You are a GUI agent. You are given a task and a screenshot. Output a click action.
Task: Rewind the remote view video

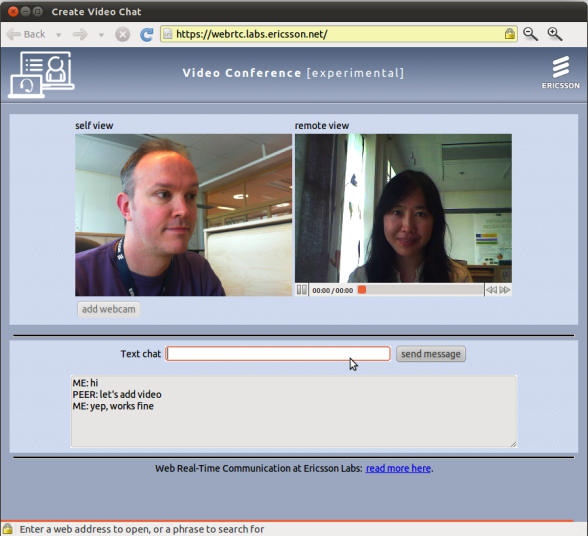pyautogui.click(x=492, y=290)
